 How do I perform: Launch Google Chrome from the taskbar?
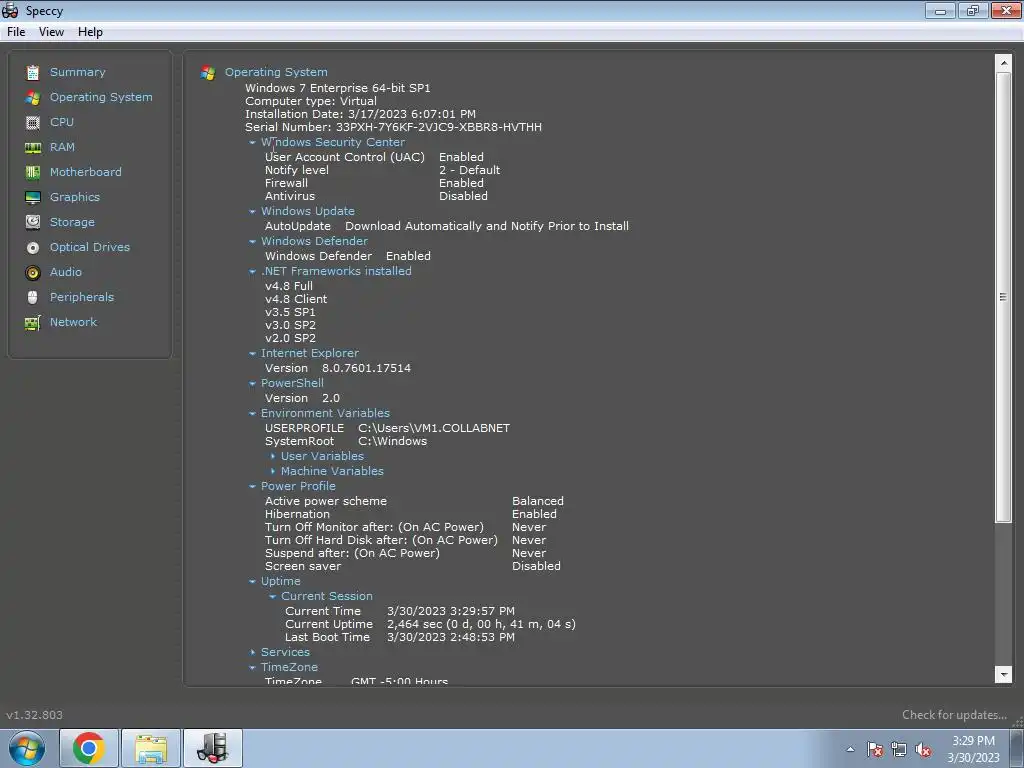[x=89, y=748]
